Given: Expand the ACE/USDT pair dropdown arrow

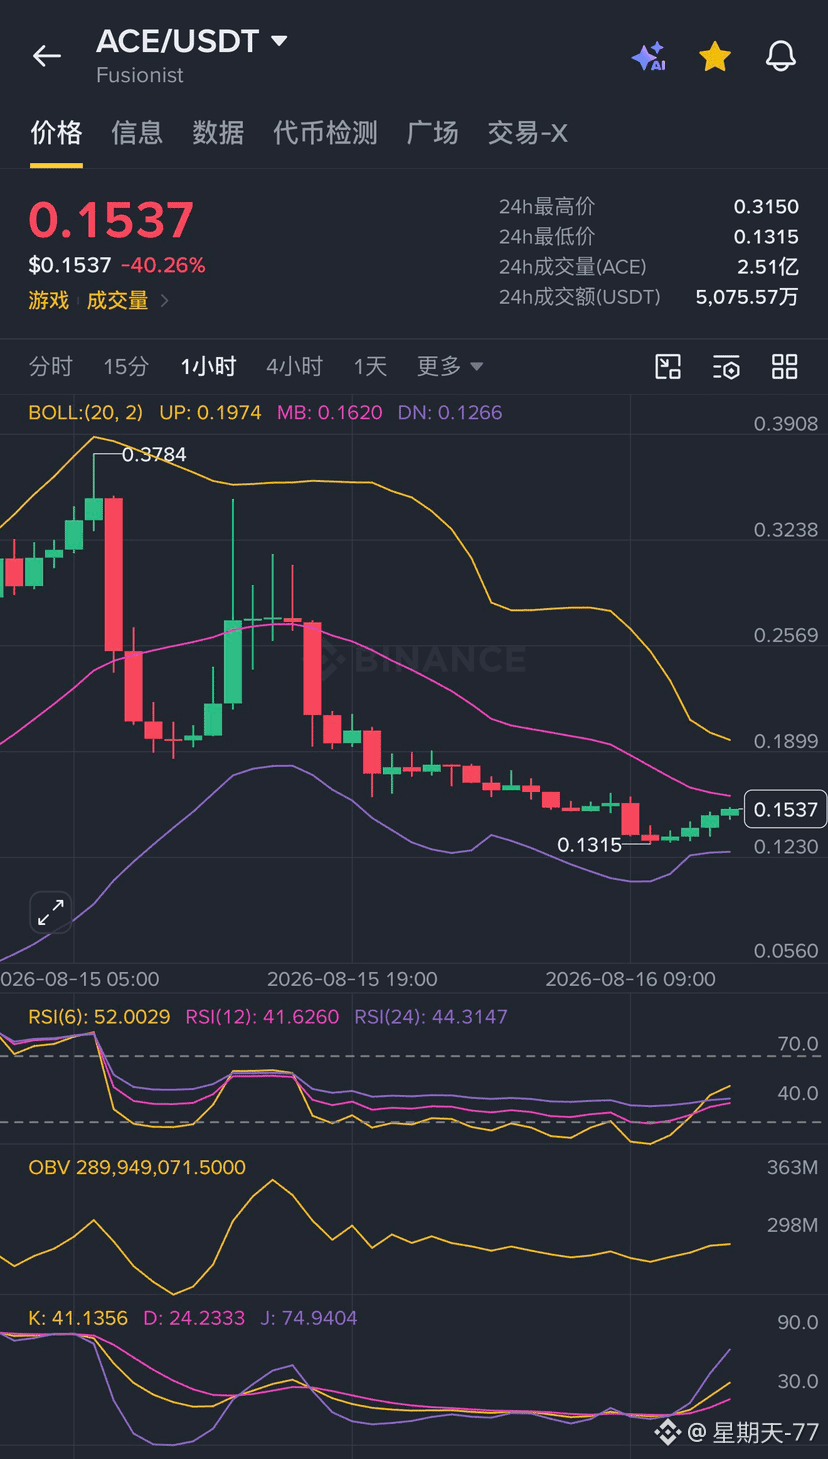Looking at the screenshot, I should [280, 41].
